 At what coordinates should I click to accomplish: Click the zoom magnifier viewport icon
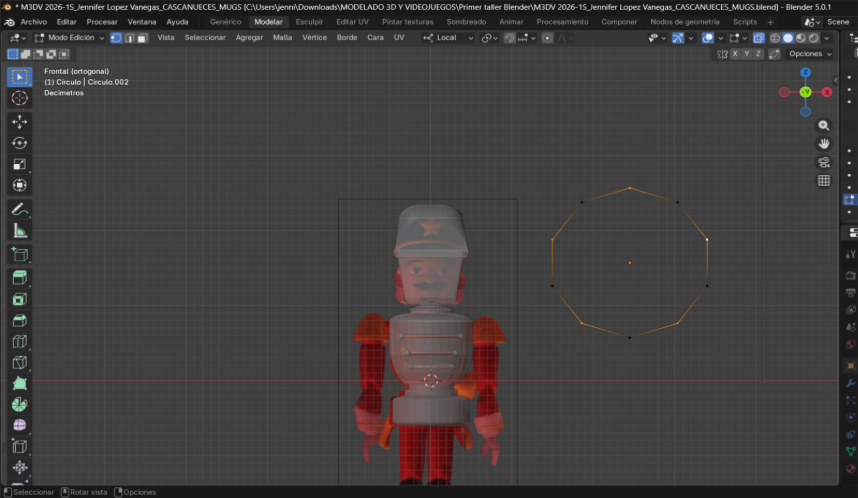coord(824,126)
